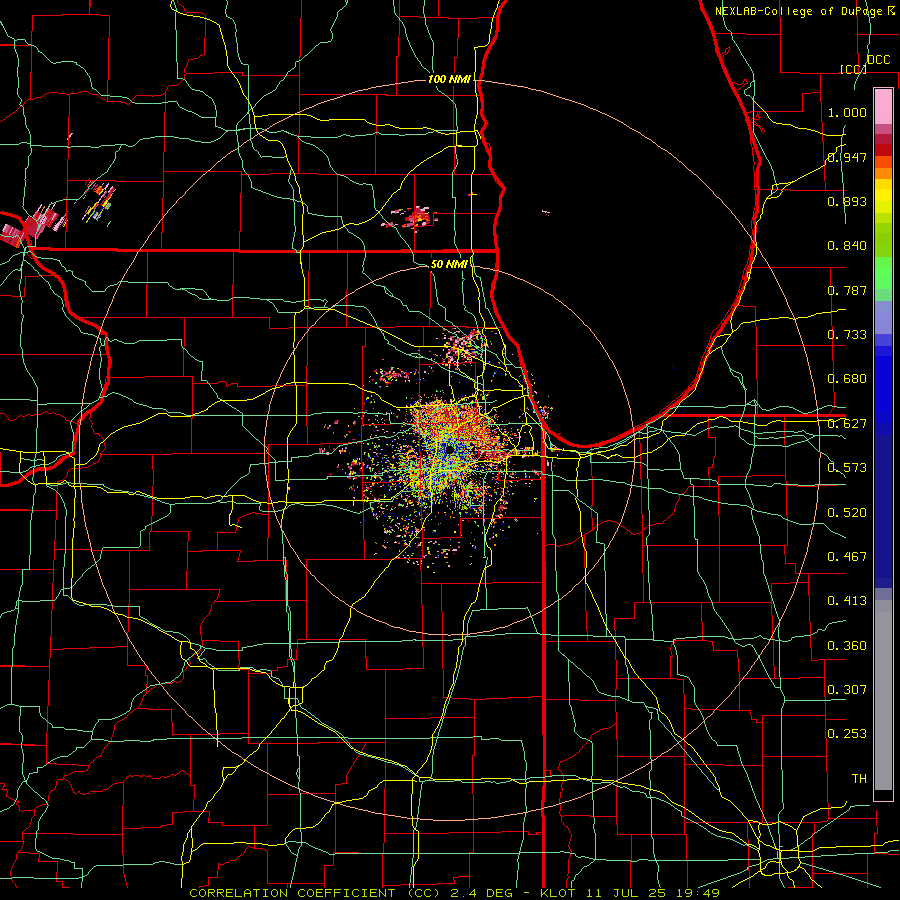This screenshot has height=900, width=900.
Task: Pick the grey swatch on the color bar
Action: (883, 695)
